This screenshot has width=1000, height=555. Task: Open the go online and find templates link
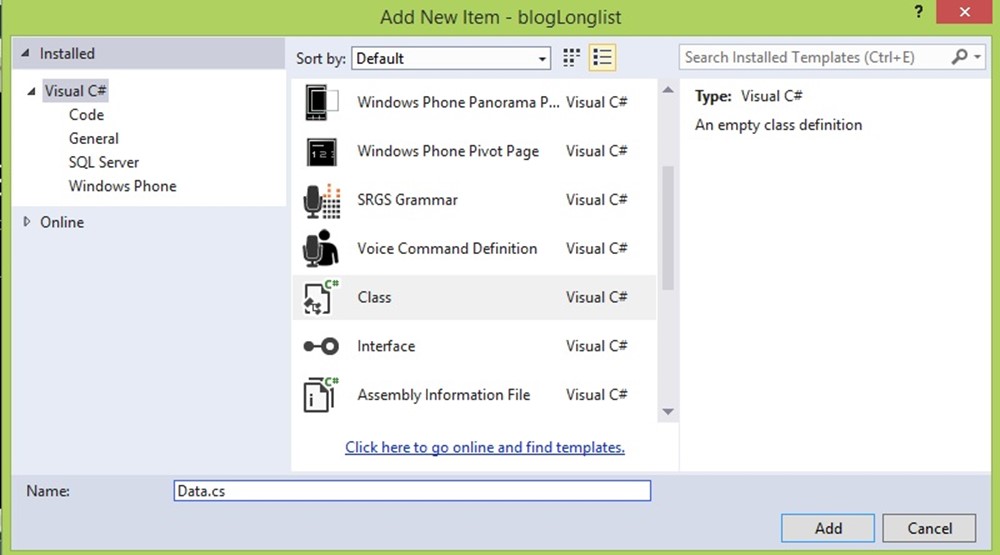485,447
